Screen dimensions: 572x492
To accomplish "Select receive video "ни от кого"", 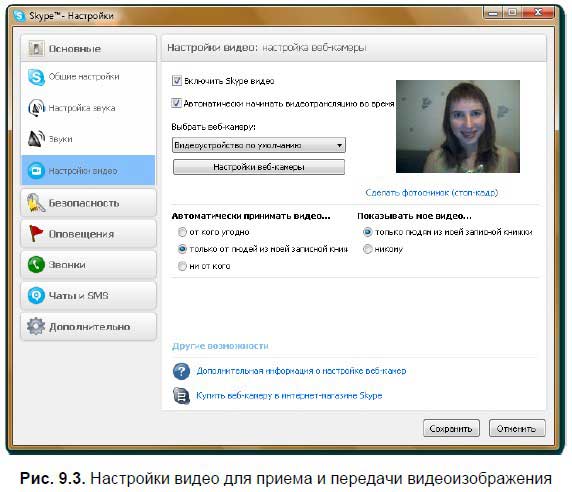I will (182, 266).
